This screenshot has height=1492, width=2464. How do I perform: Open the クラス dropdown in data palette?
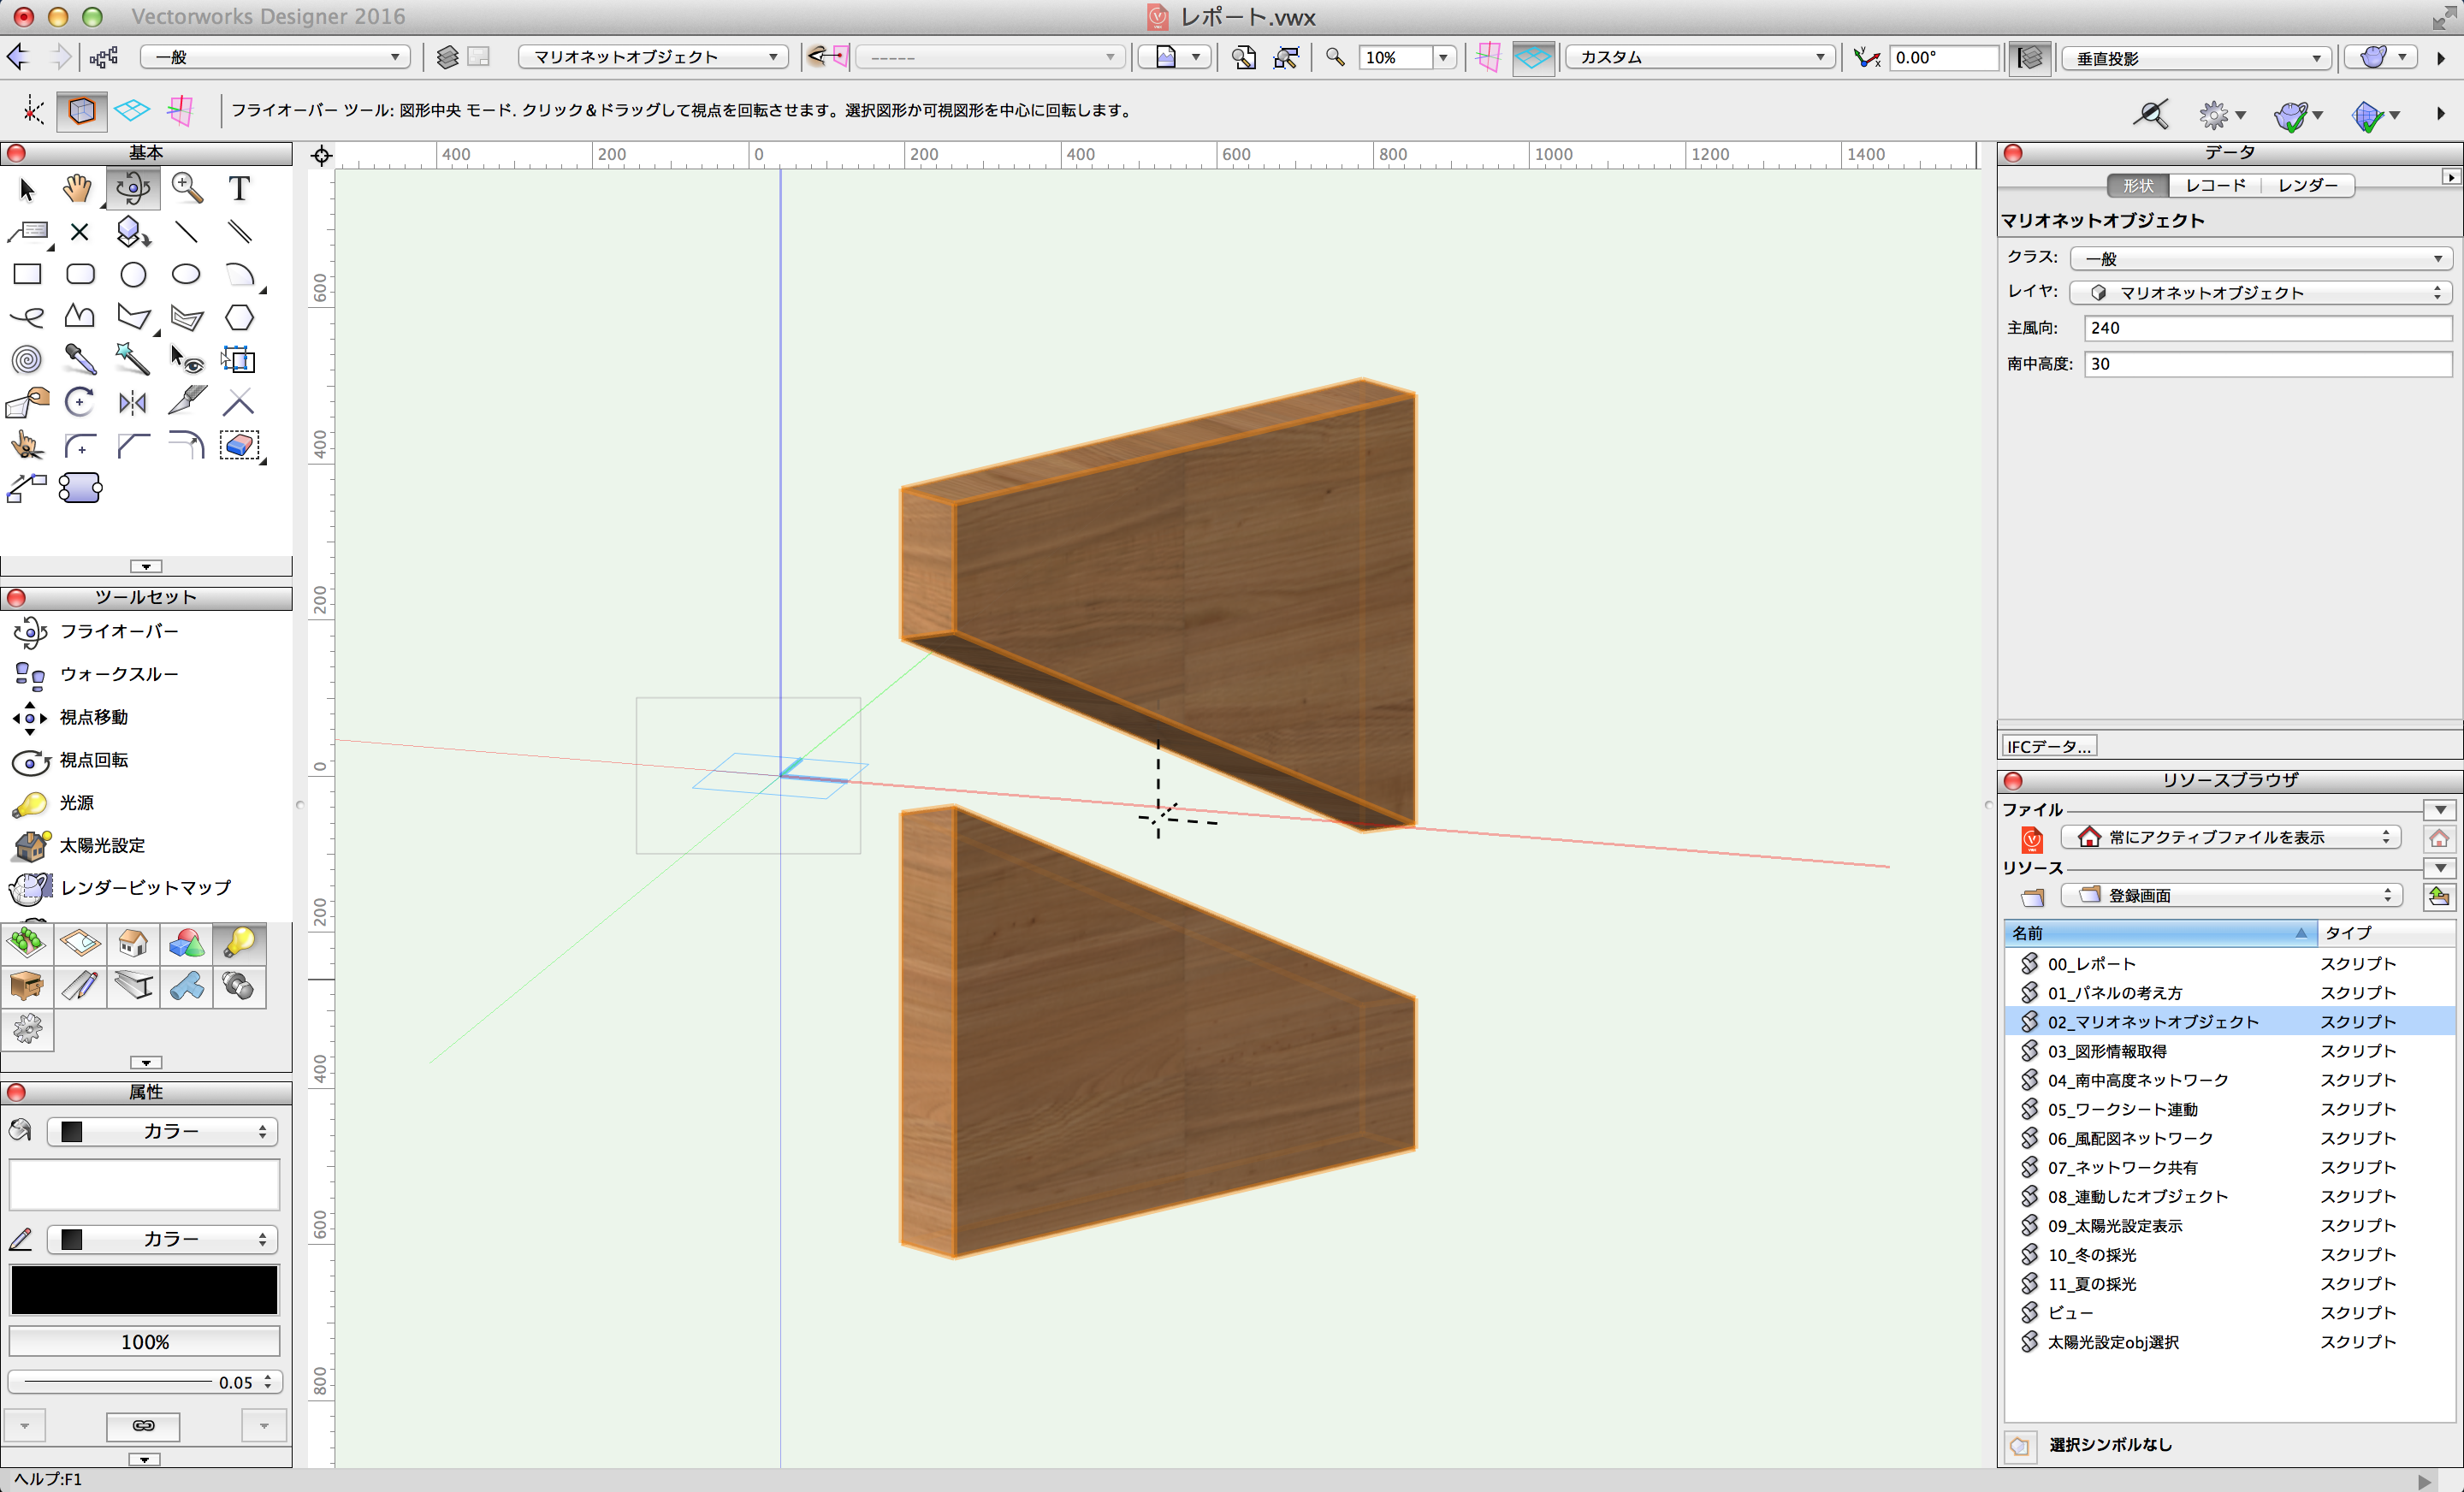[x=2260, y=258]
